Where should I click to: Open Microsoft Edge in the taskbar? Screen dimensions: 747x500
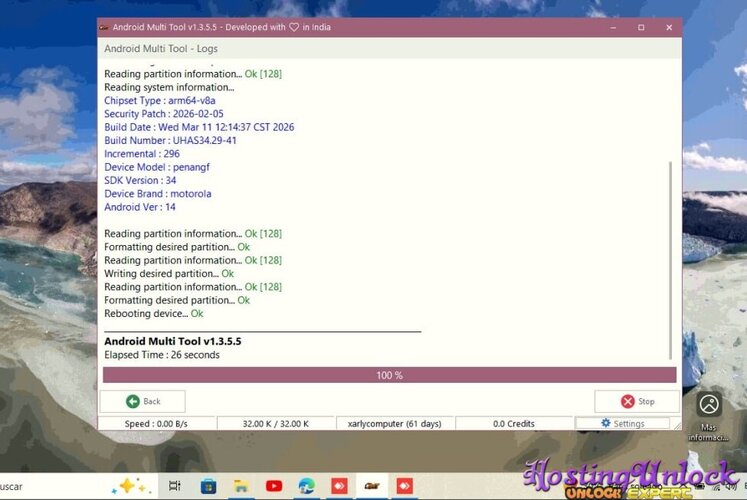(306, 486)
